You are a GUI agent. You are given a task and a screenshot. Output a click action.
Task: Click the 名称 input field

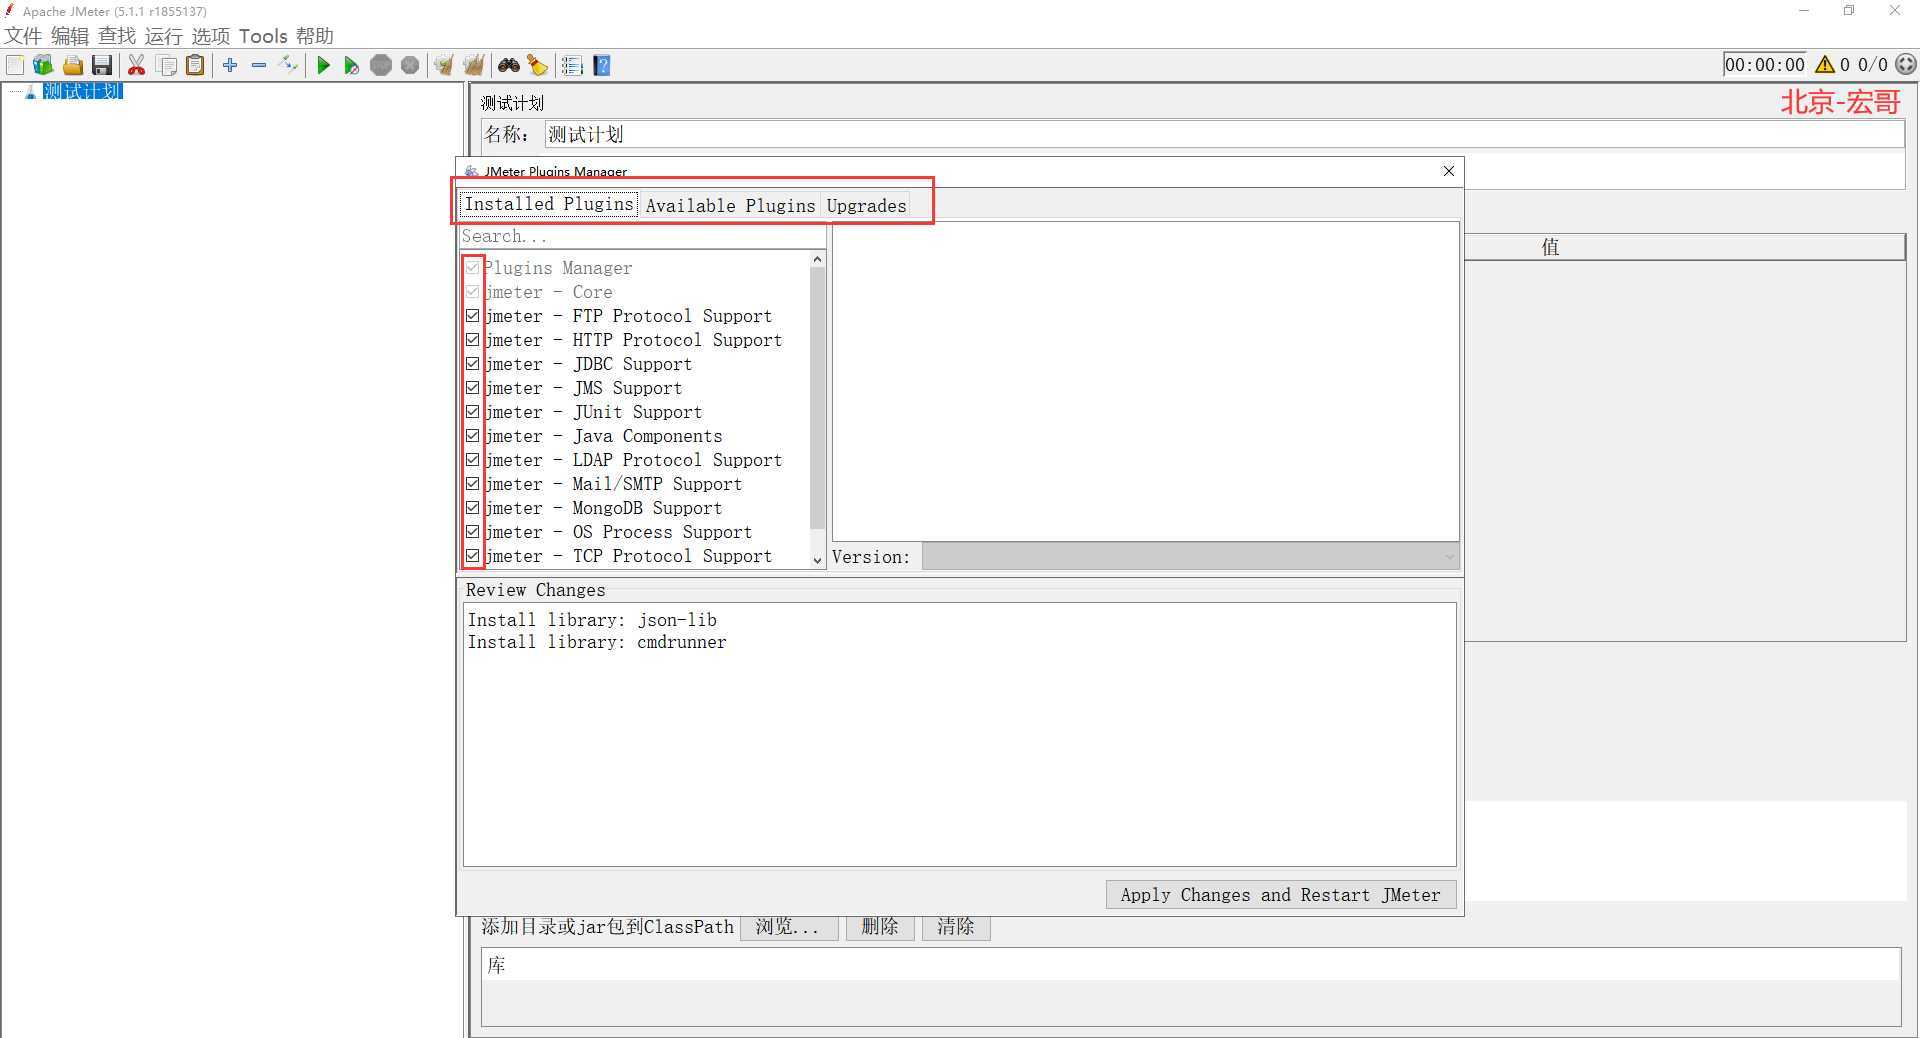(x=1224, y=134)
